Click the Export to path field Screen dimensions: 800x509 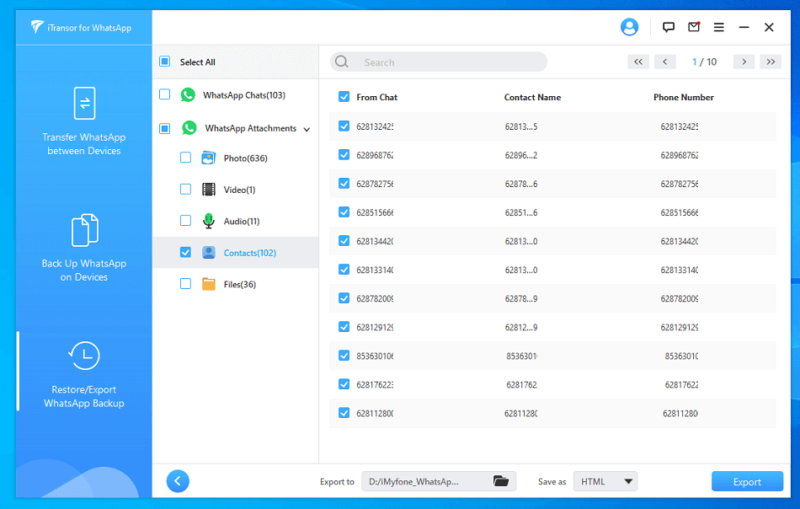pos(439,481)
